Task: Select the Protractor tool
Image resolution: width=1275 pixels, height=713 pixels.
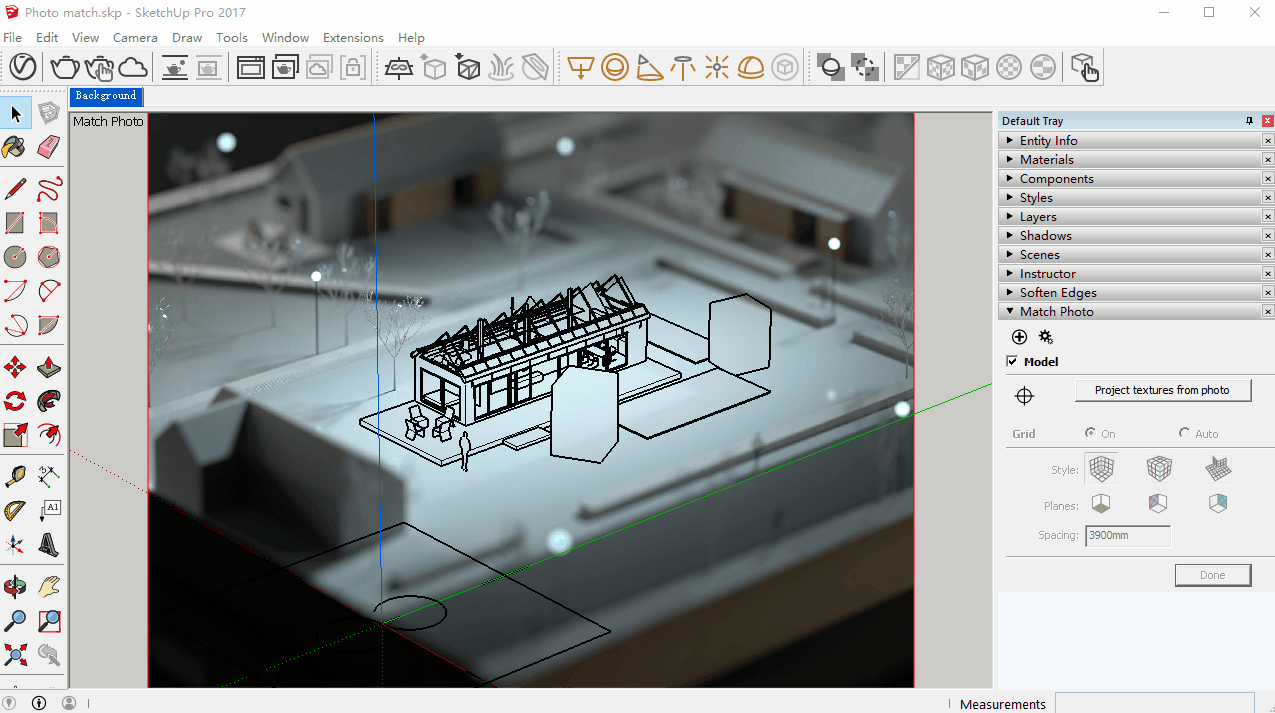Action: tap(15, 511)
